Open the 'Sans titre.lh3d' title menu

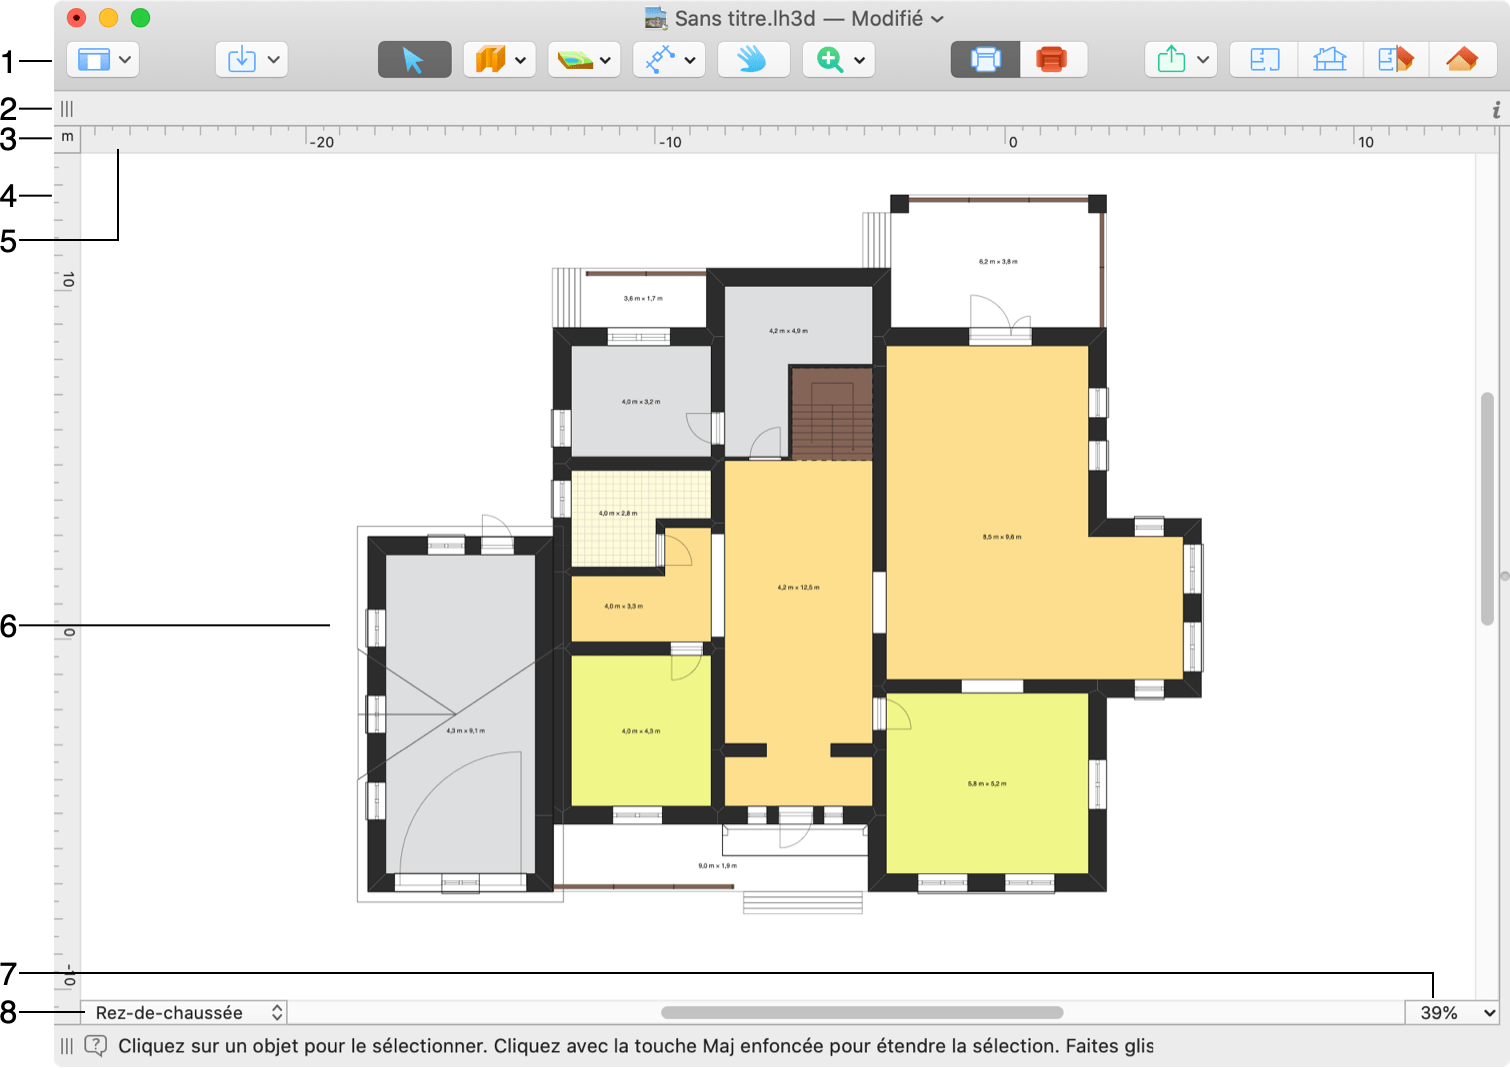tap(808, 18)
